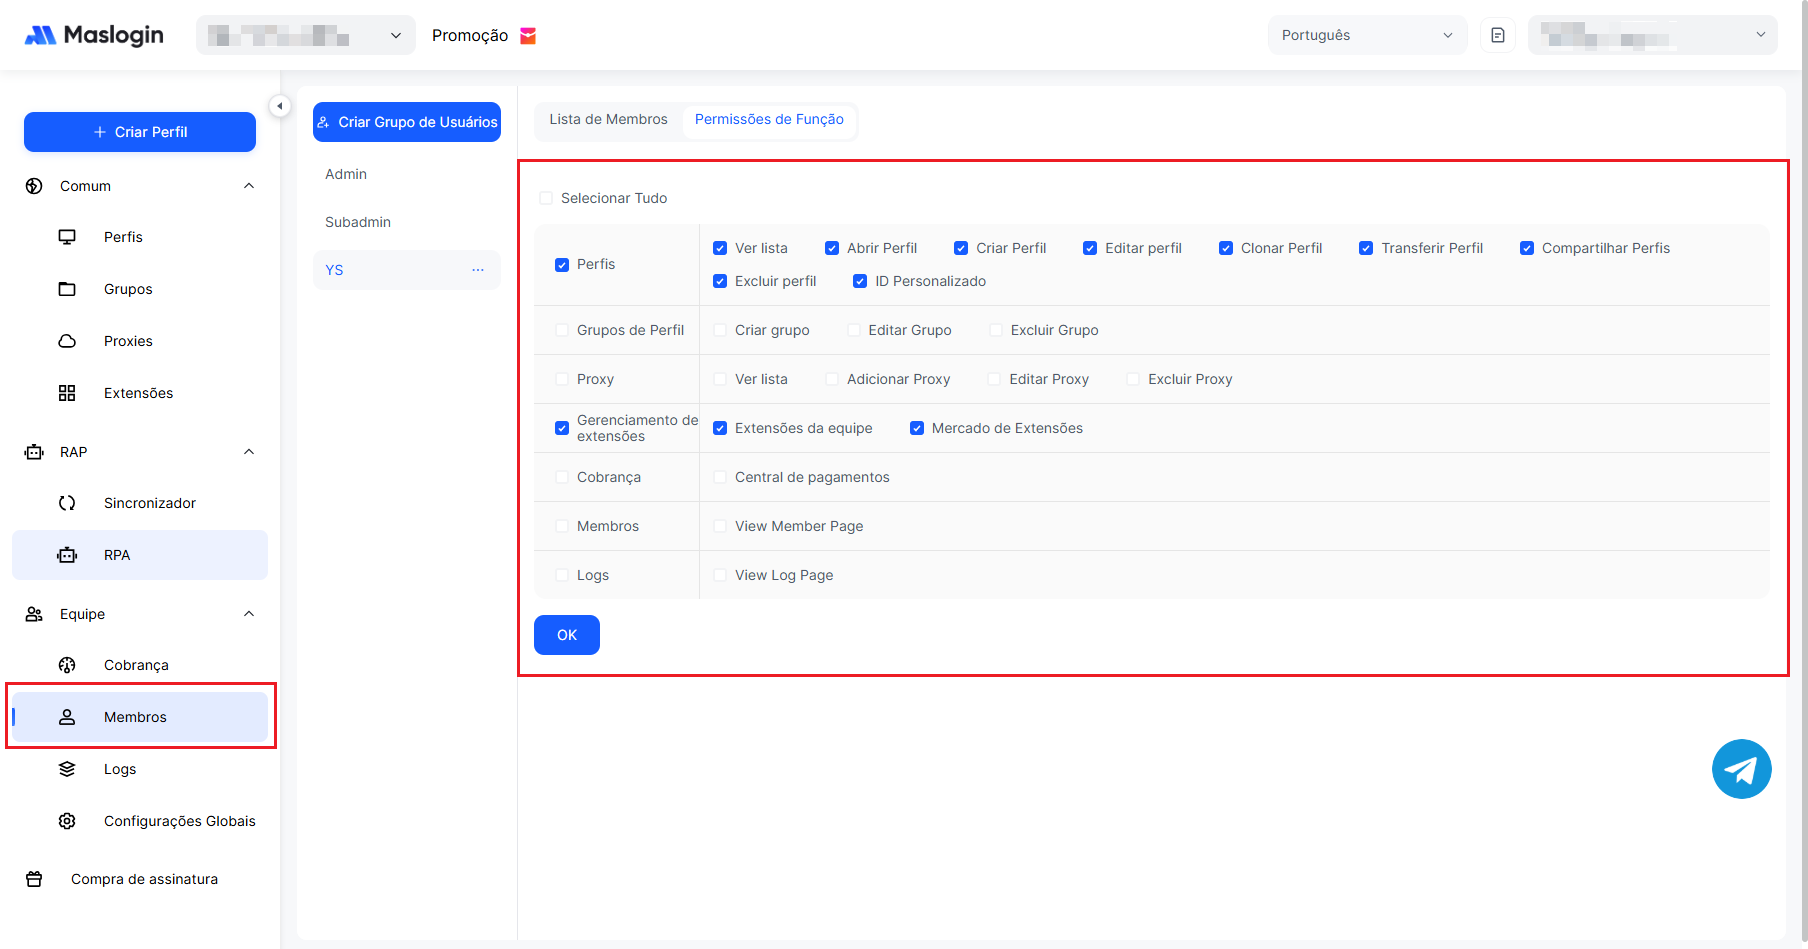The image size is (1808, 949).
Task: Open the Telegram support chat icon
Action: pos(1741,769)
